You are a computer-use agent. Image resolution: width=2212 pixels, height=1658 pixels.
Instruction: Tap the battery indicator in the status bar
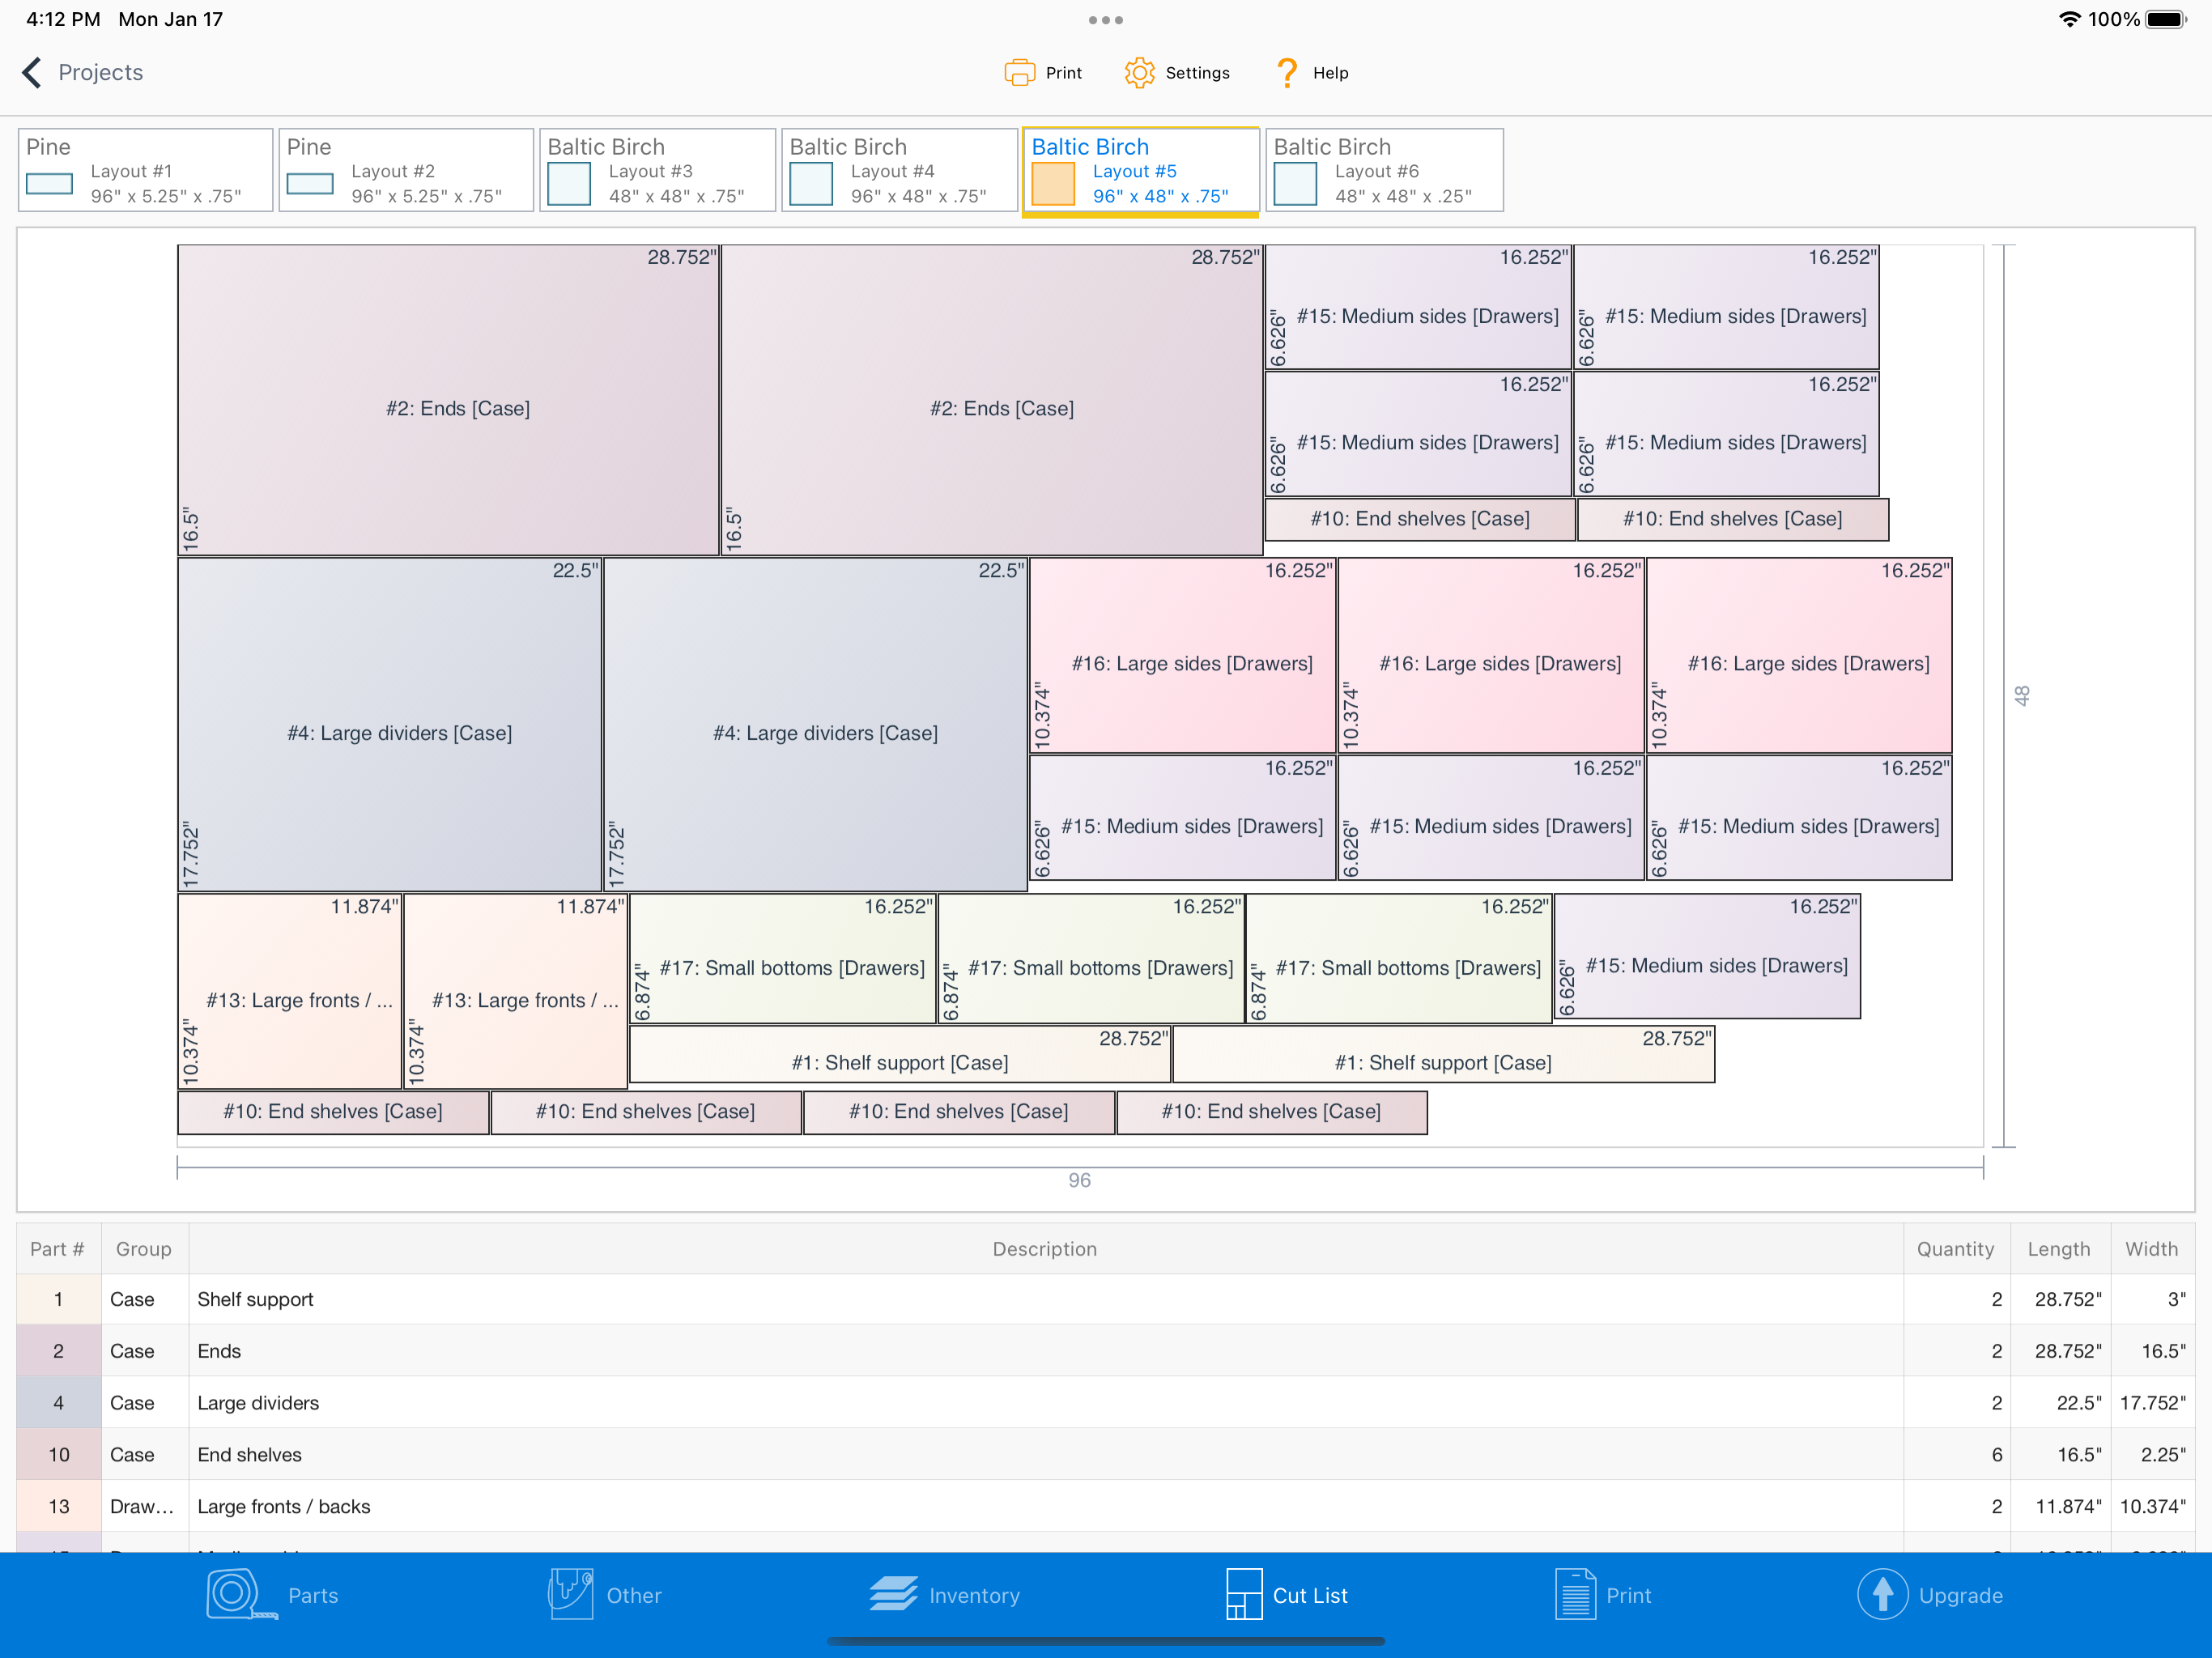pos(2167,19)
